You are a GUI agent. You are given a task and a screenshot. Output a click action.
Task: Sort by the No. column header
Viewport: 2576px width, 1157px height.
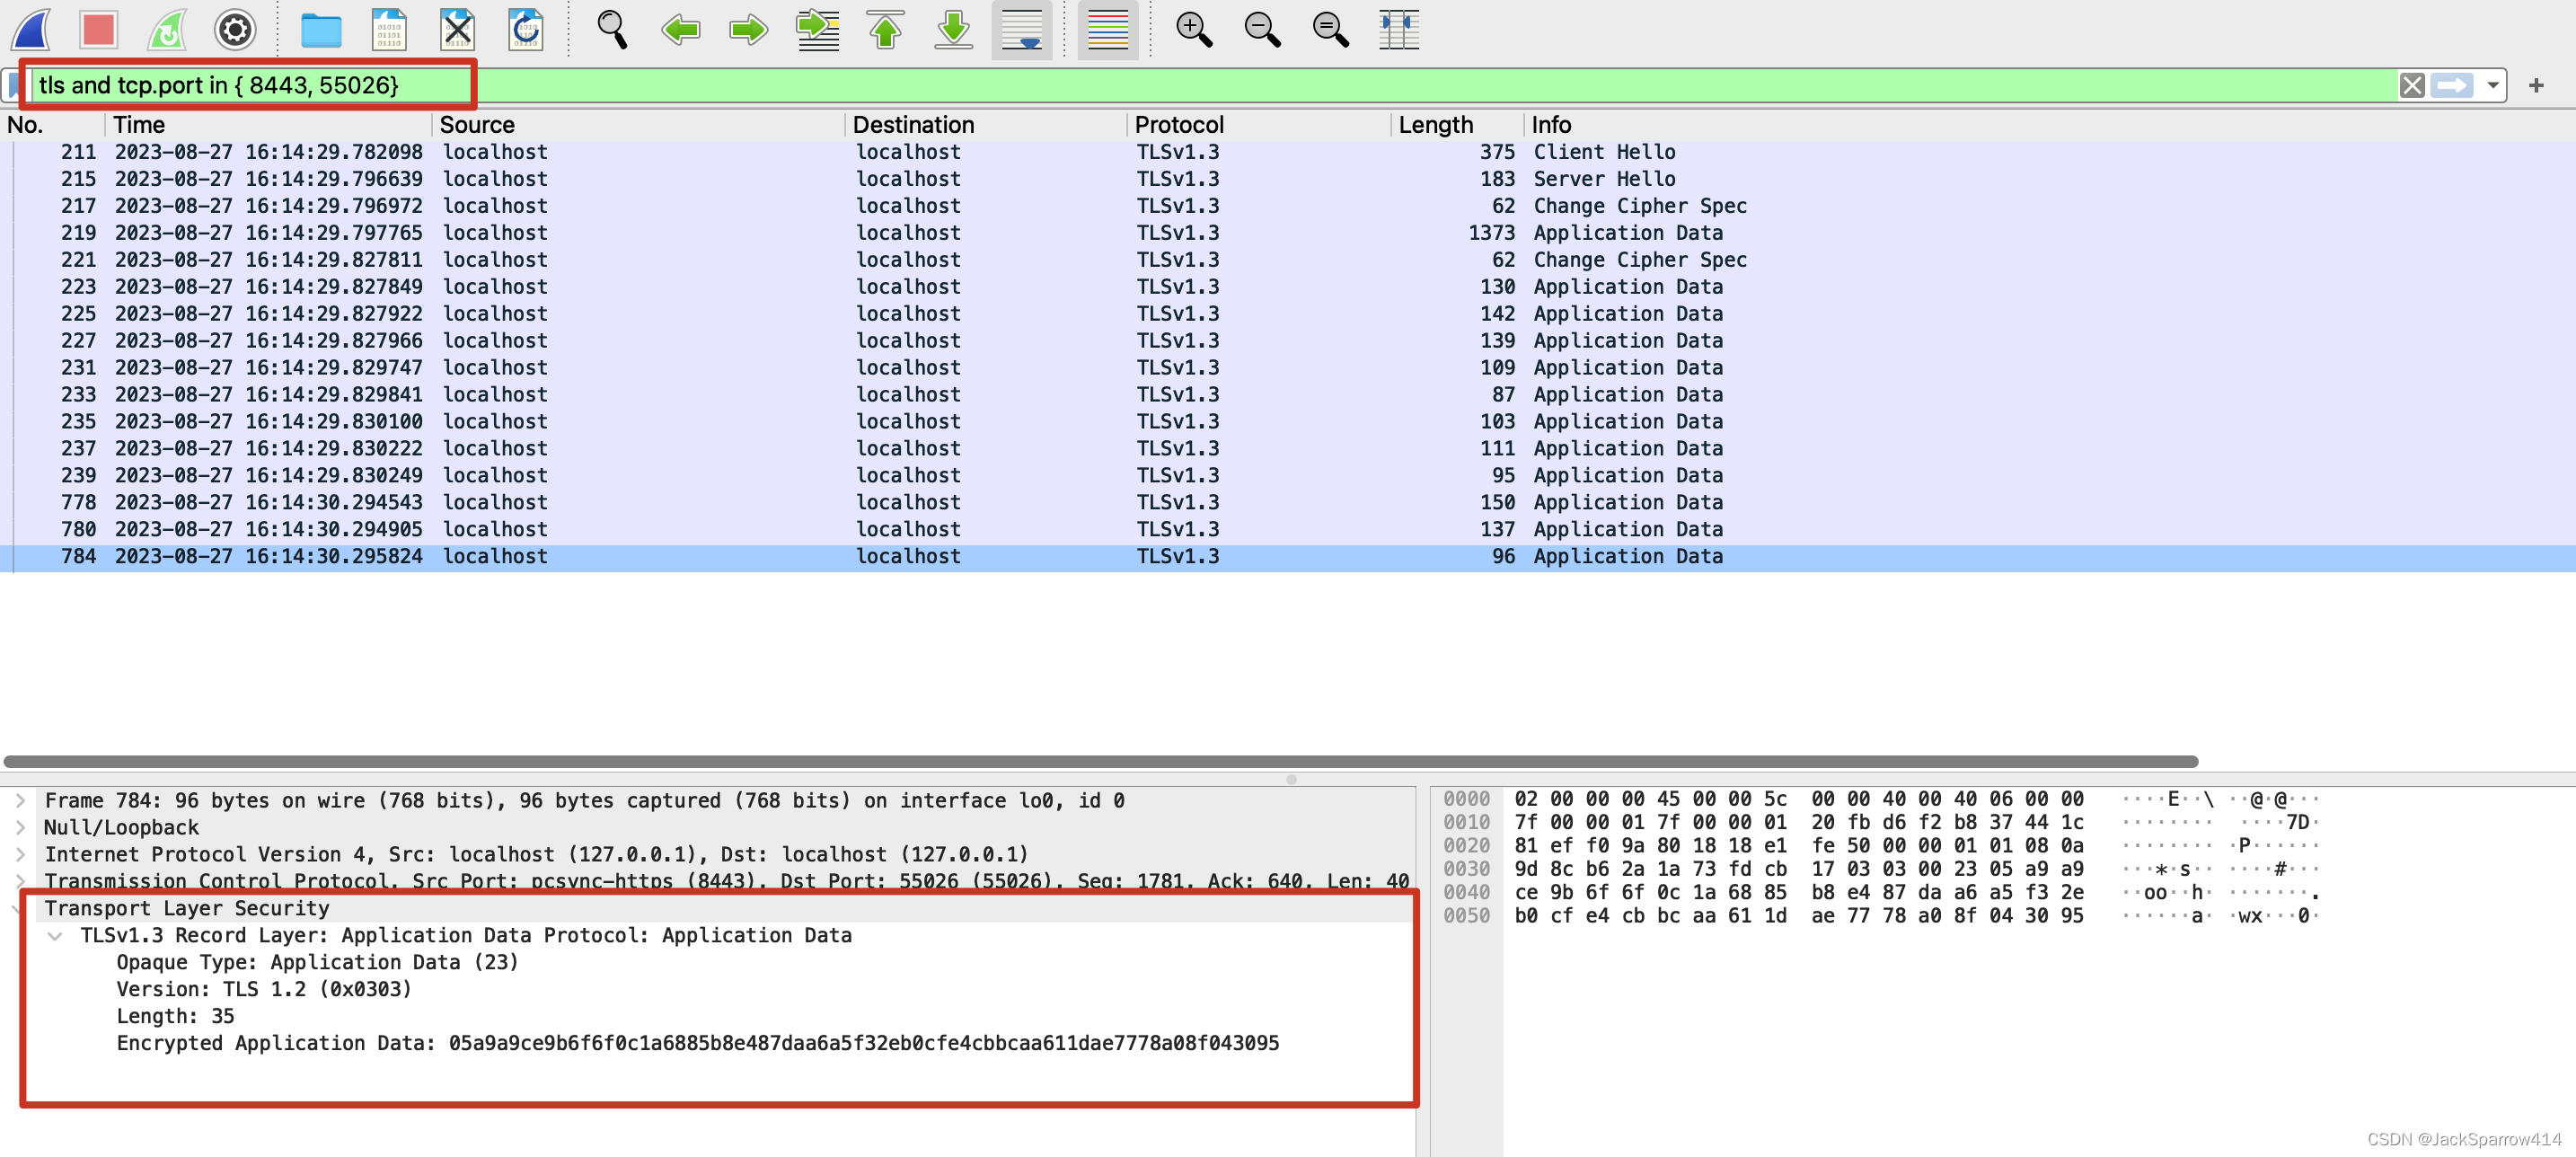click(x=52, y=125)
